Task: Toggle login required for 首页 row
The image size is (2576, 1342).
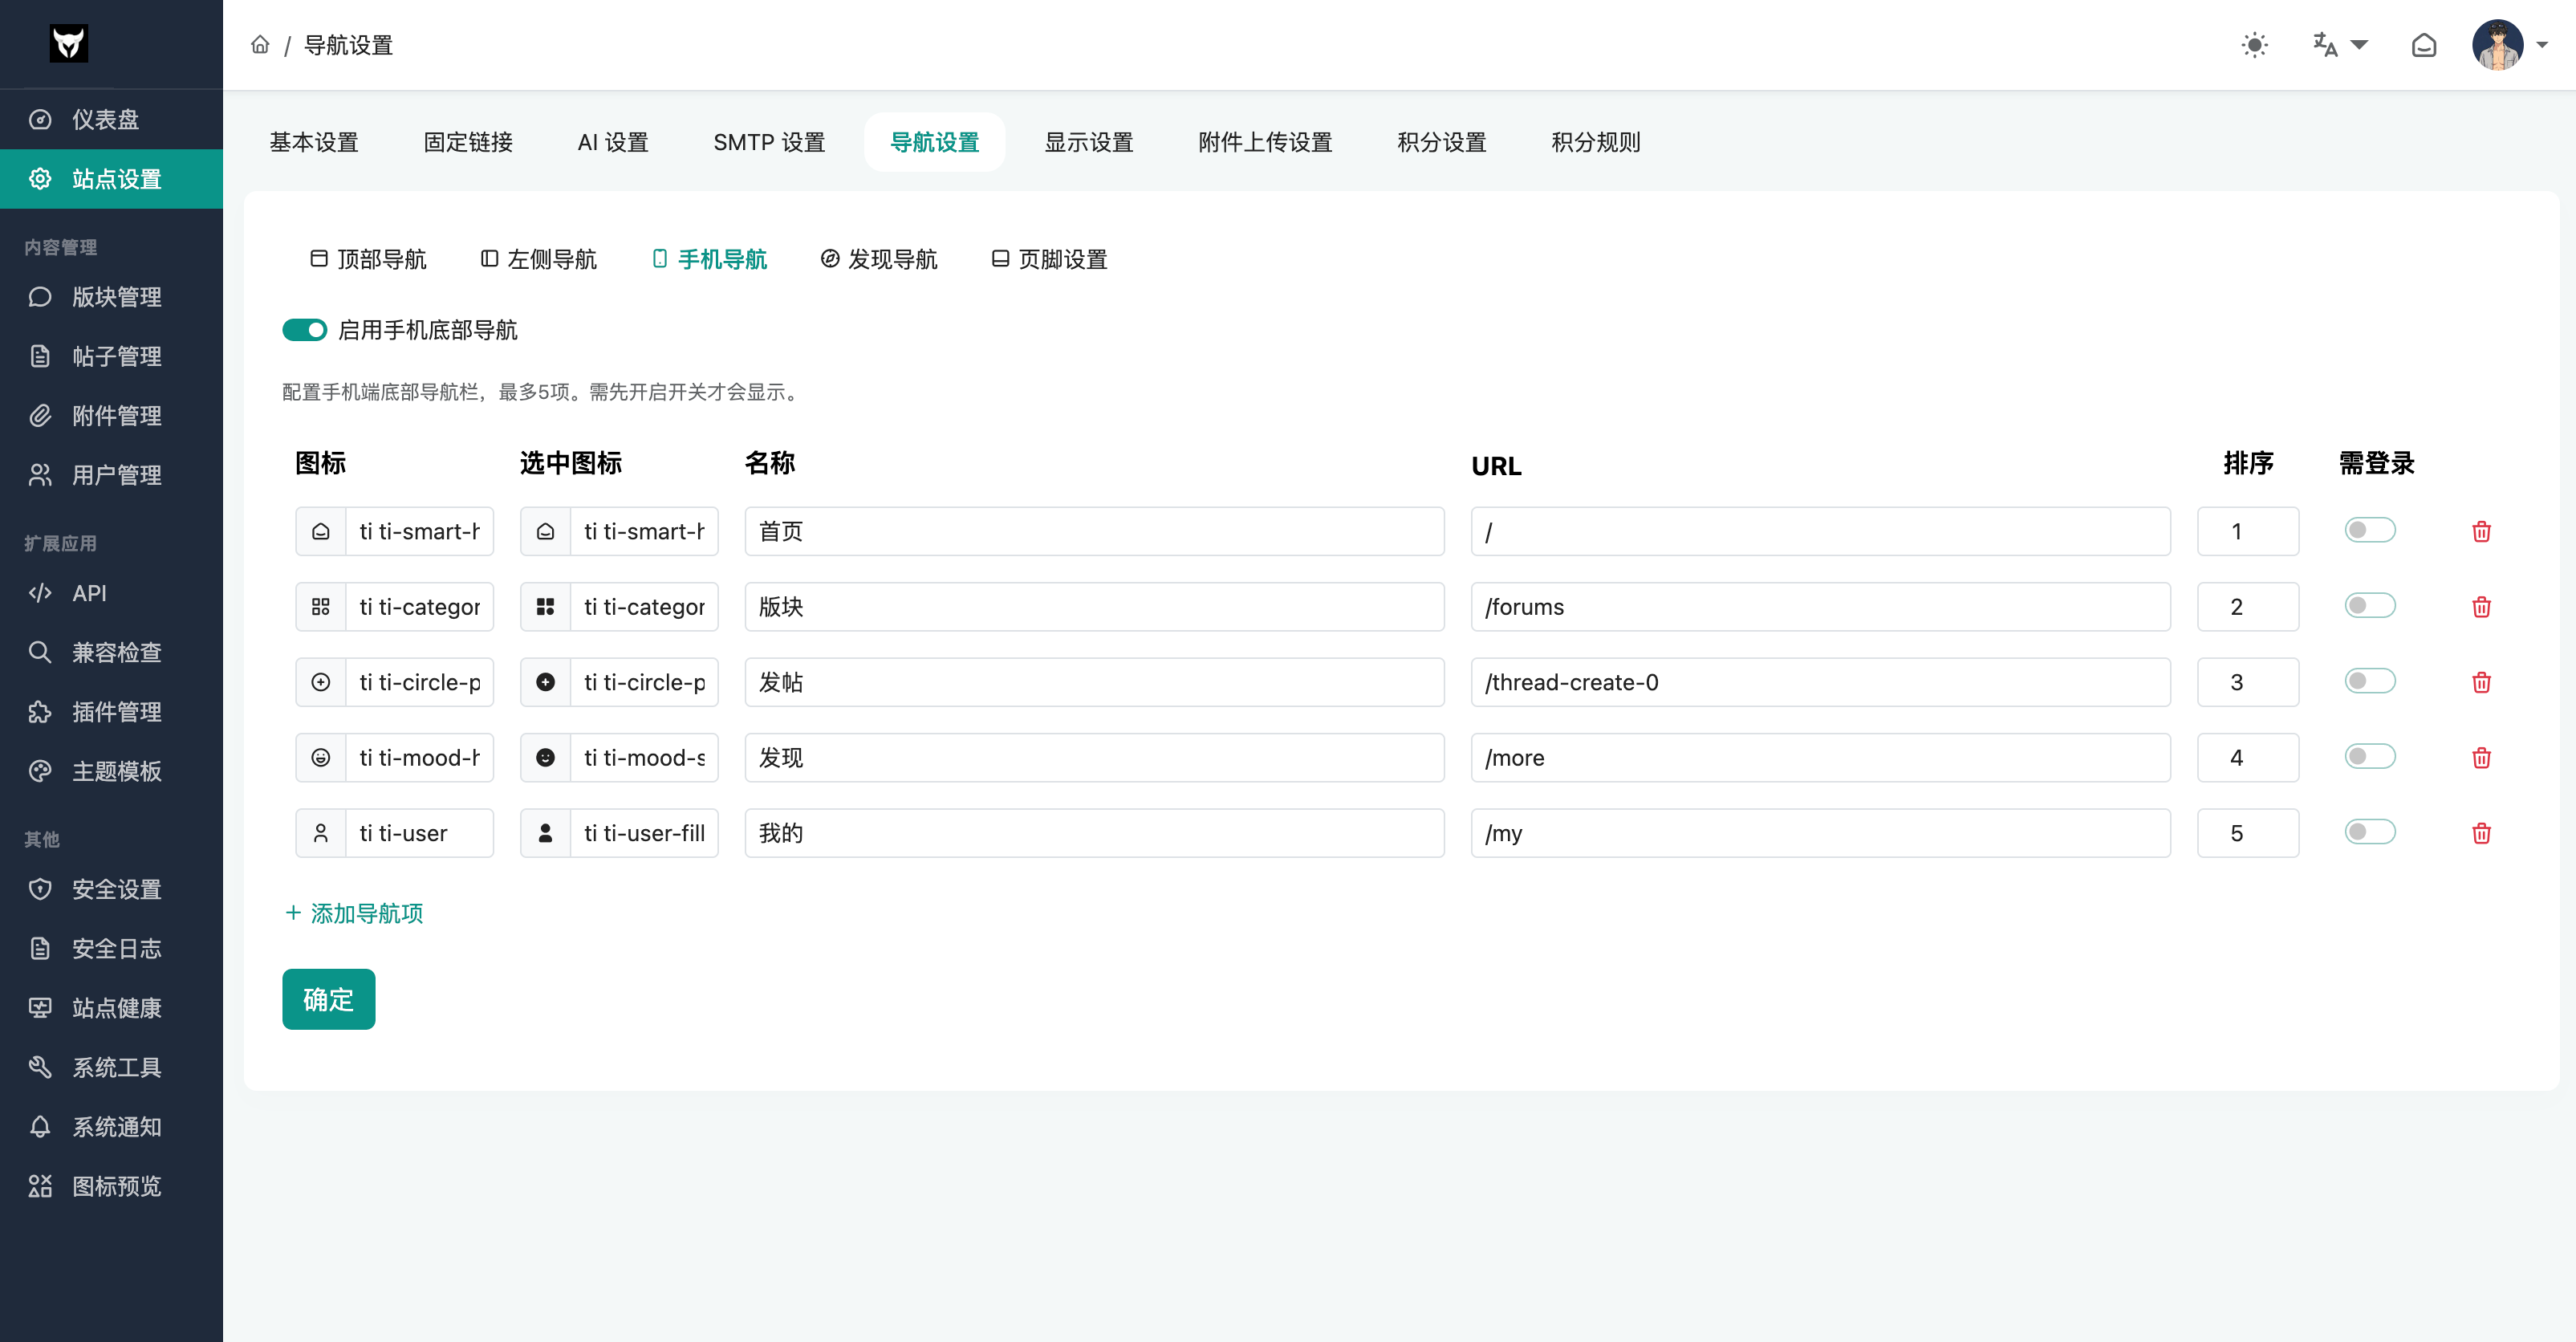Action: (2370, 530)
